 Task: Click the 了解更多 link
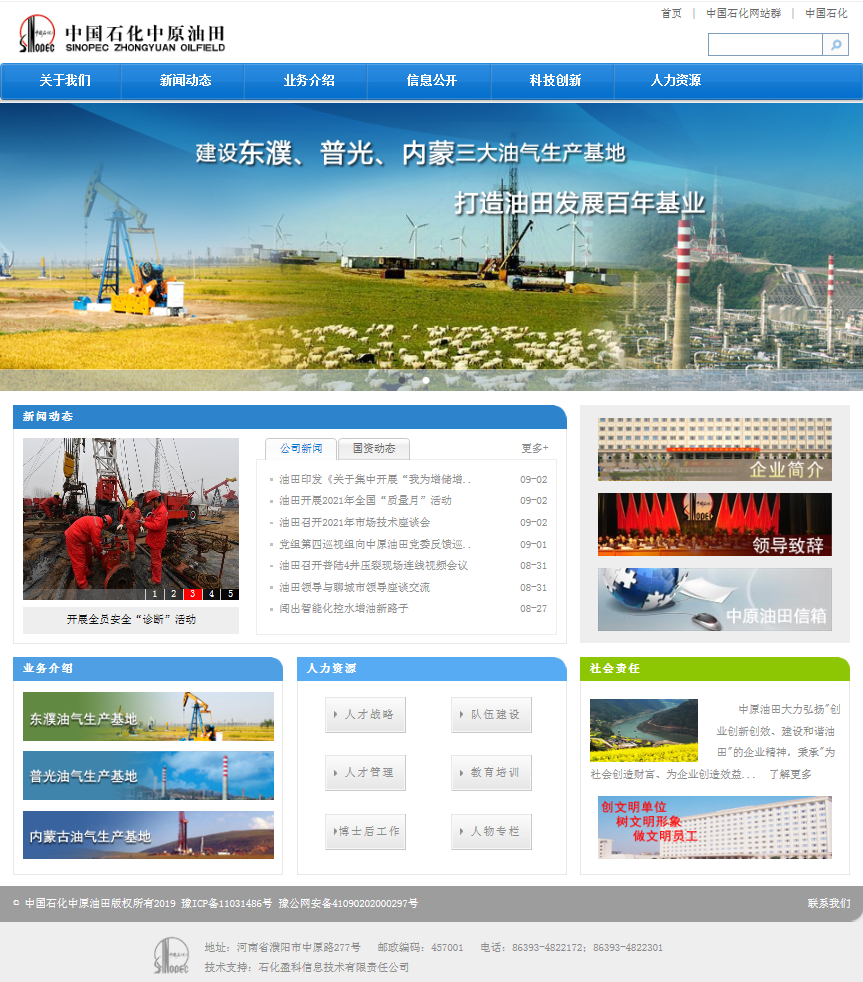click(x=790, y=774)
